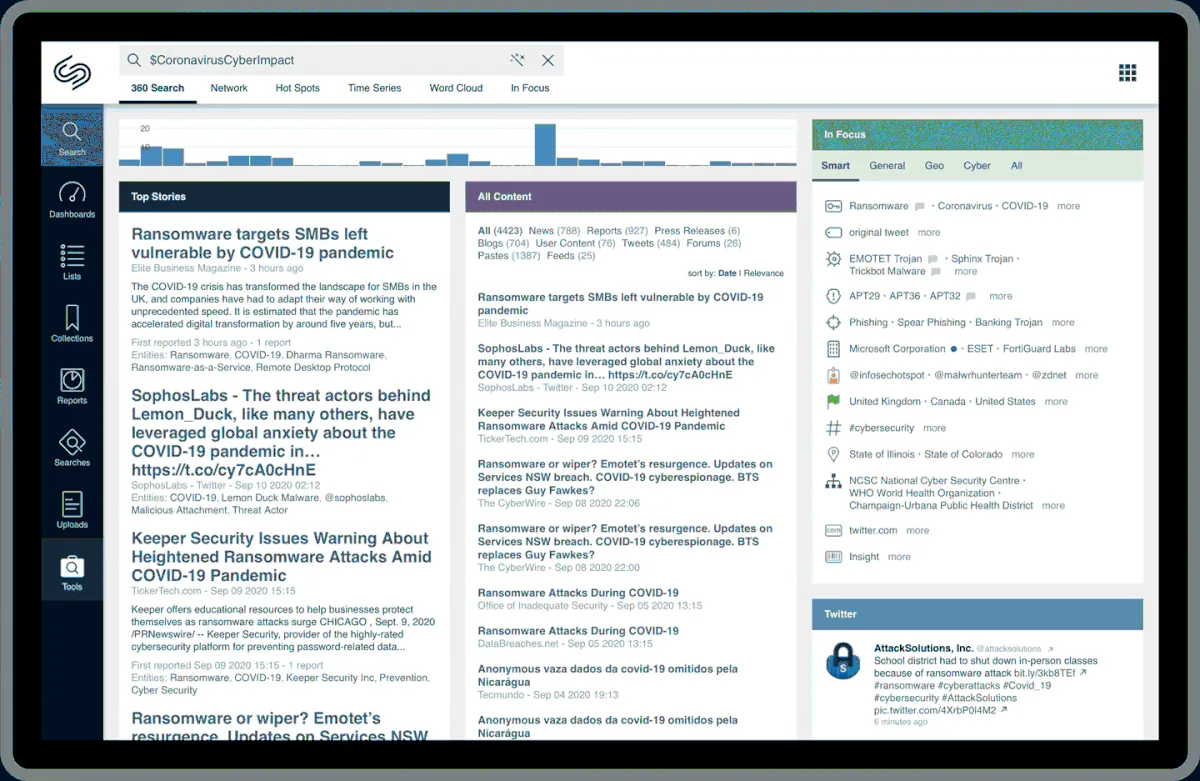This screenshot has height=781, width=1200.
Task: Open Reports in the sidebar
Action: click(72, 386)
